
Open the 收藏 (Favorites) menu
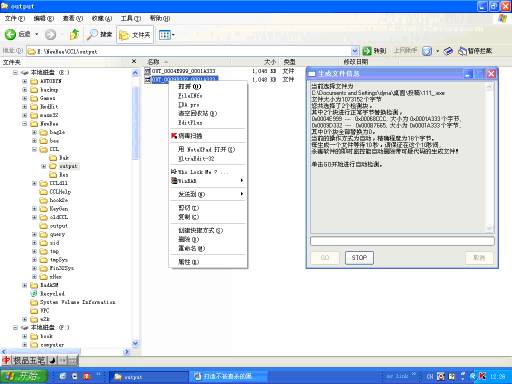pyautogui.click(x=102, y=18)
